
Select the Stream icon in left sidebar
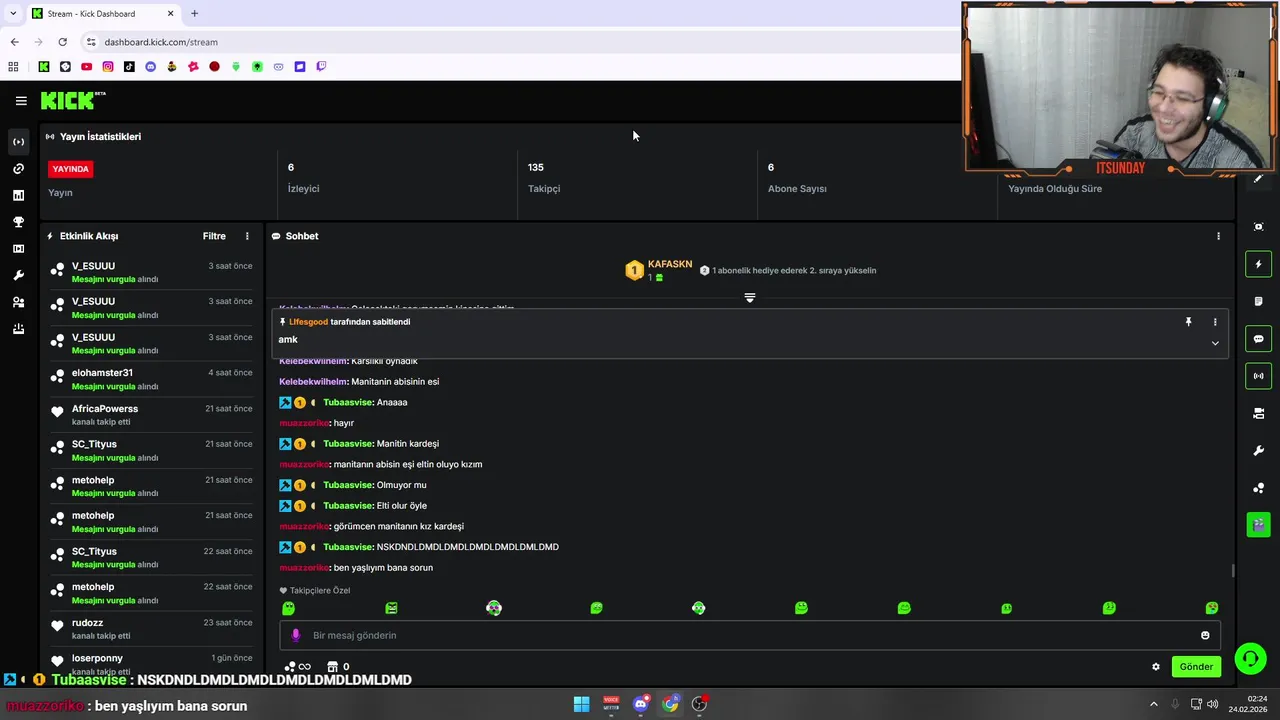click(x=18, y=142)
